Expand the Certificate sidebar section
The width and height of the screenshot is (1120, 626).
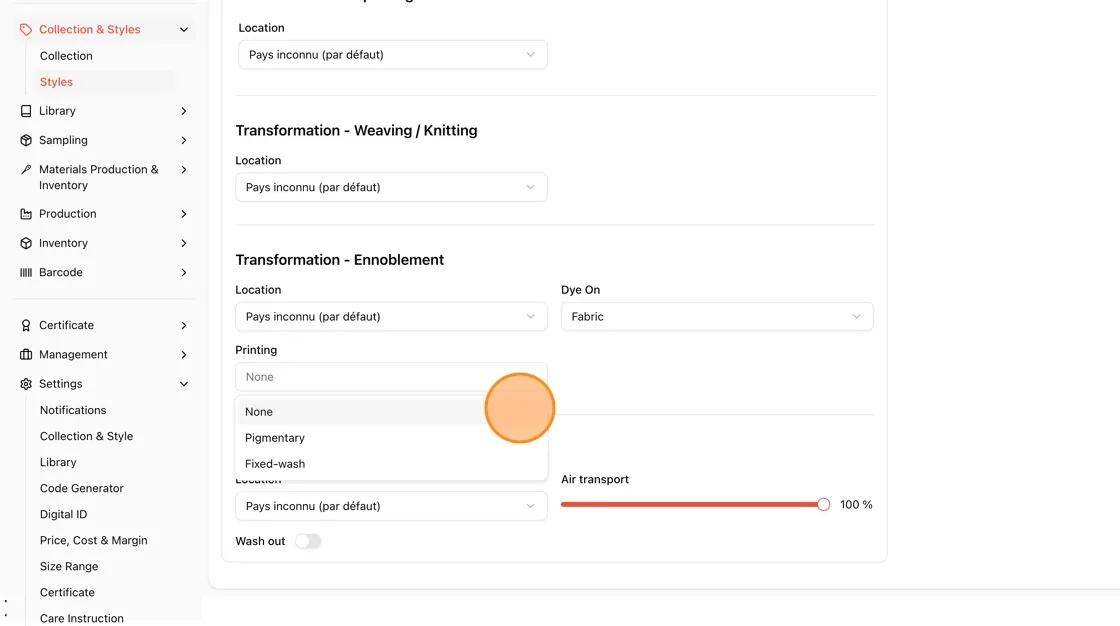(x=184, y=325)
